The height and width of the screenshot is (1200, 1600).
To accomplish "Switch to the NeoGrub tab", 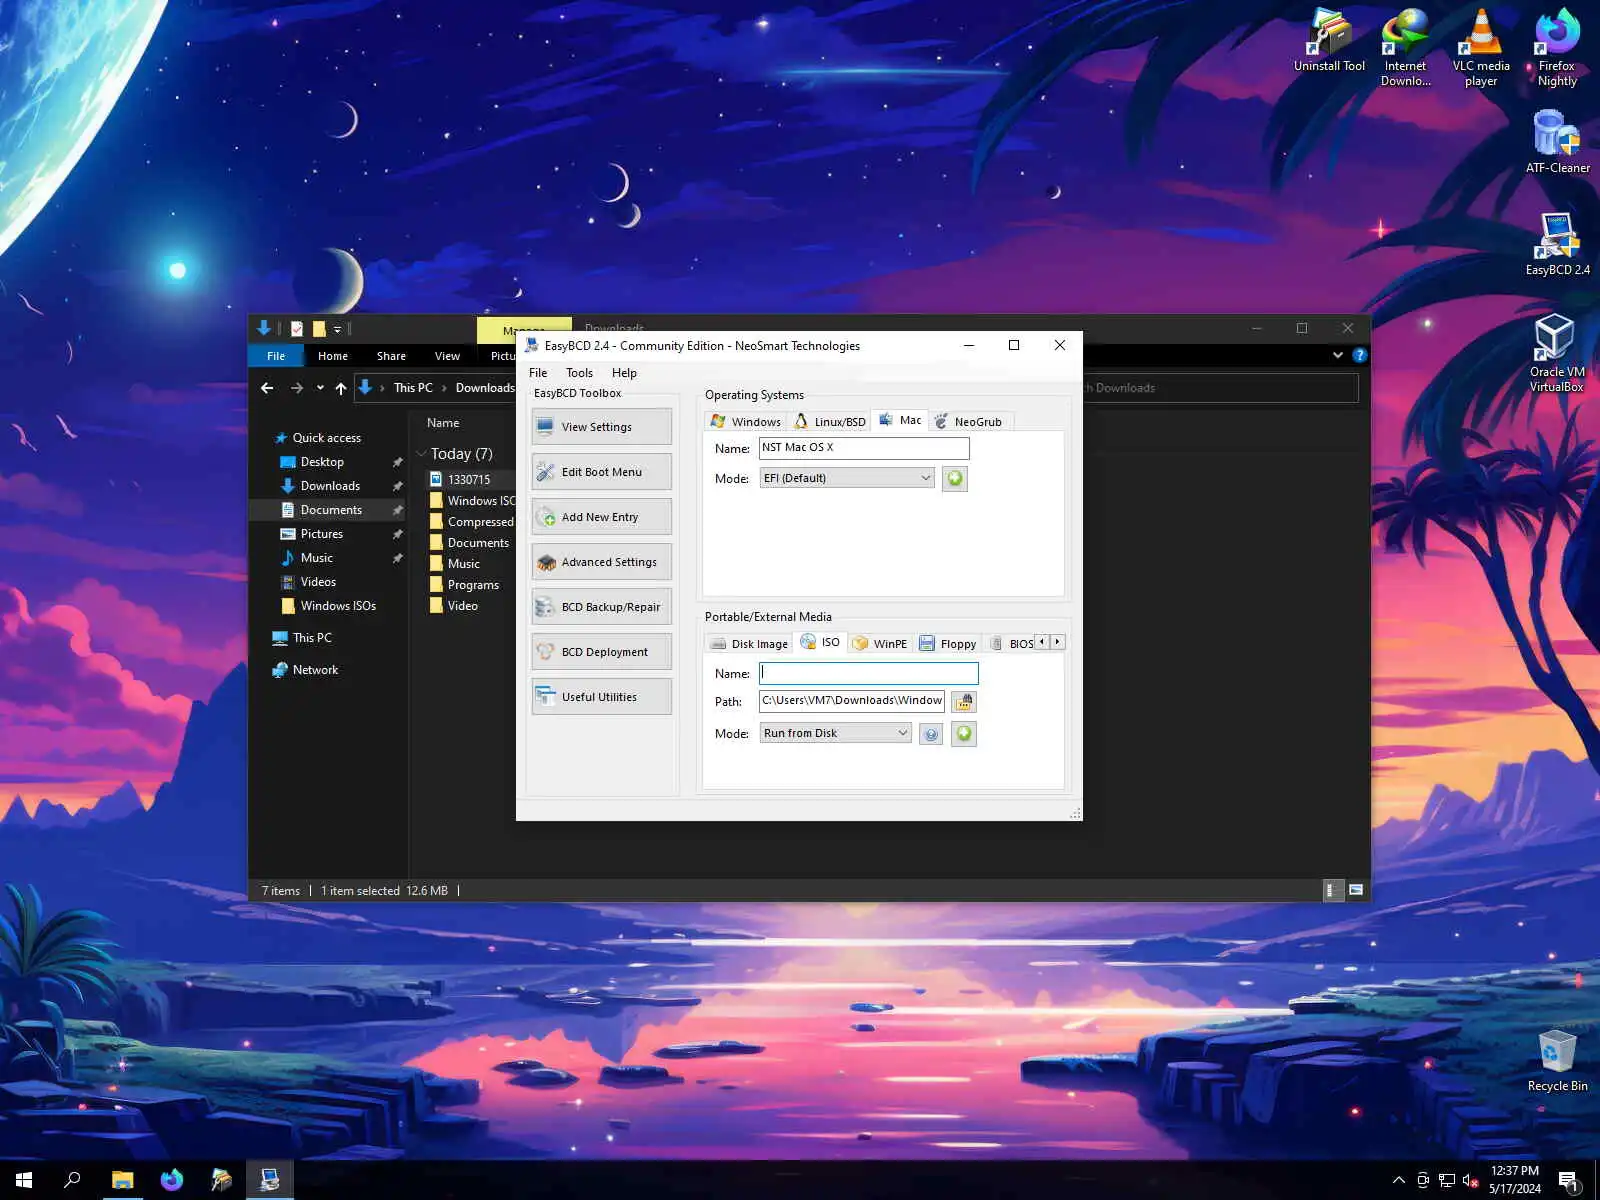I will [x=969, y=422].
